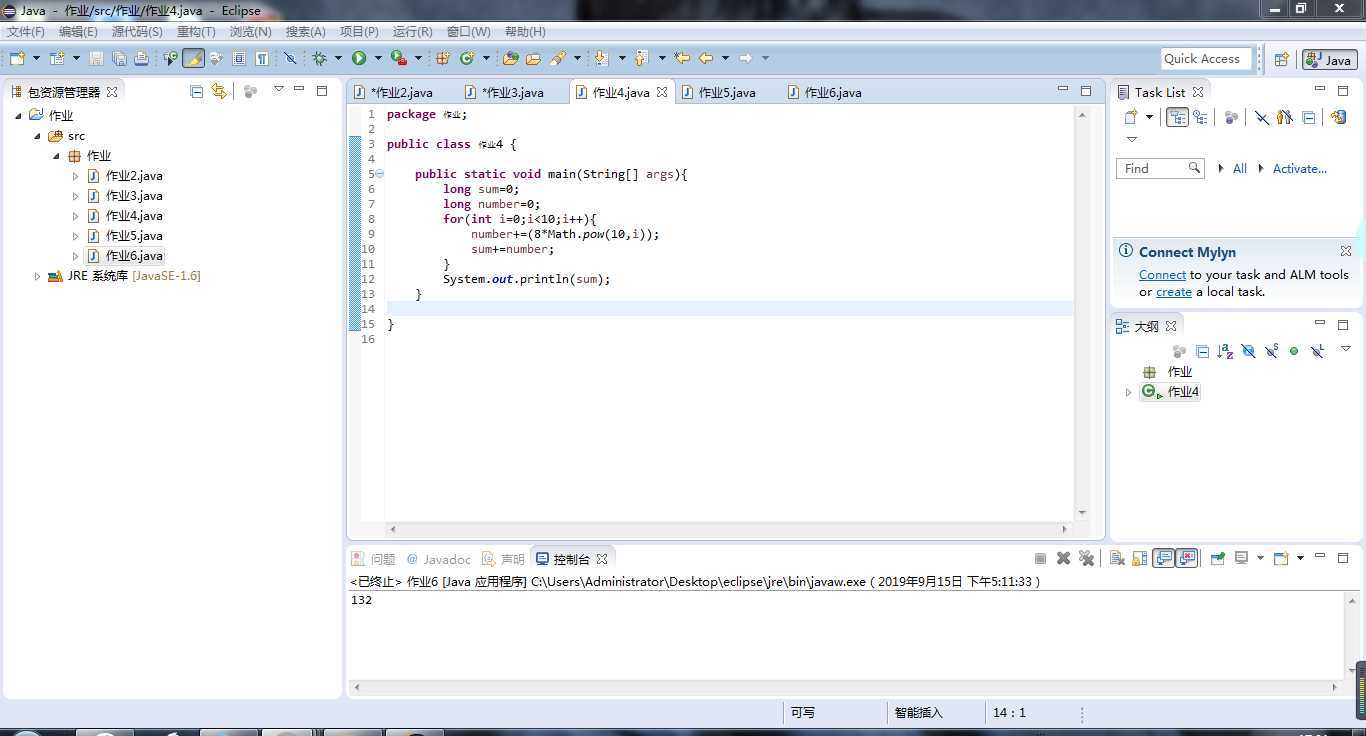Toggle Show Console on Standard Error changes
This screenshot has height=736, width=1366.
(1187, 559)
